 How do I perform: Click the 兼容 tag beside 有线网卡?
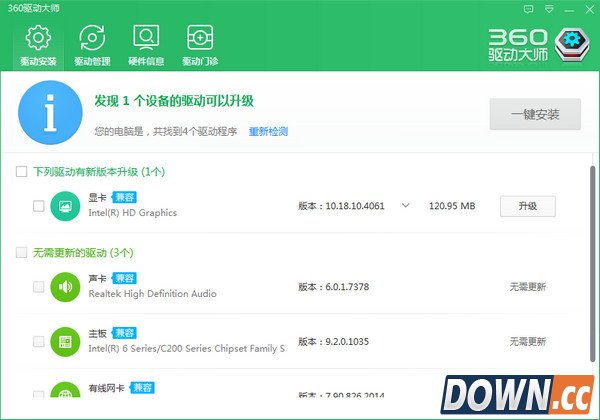(x=142, y=387)
